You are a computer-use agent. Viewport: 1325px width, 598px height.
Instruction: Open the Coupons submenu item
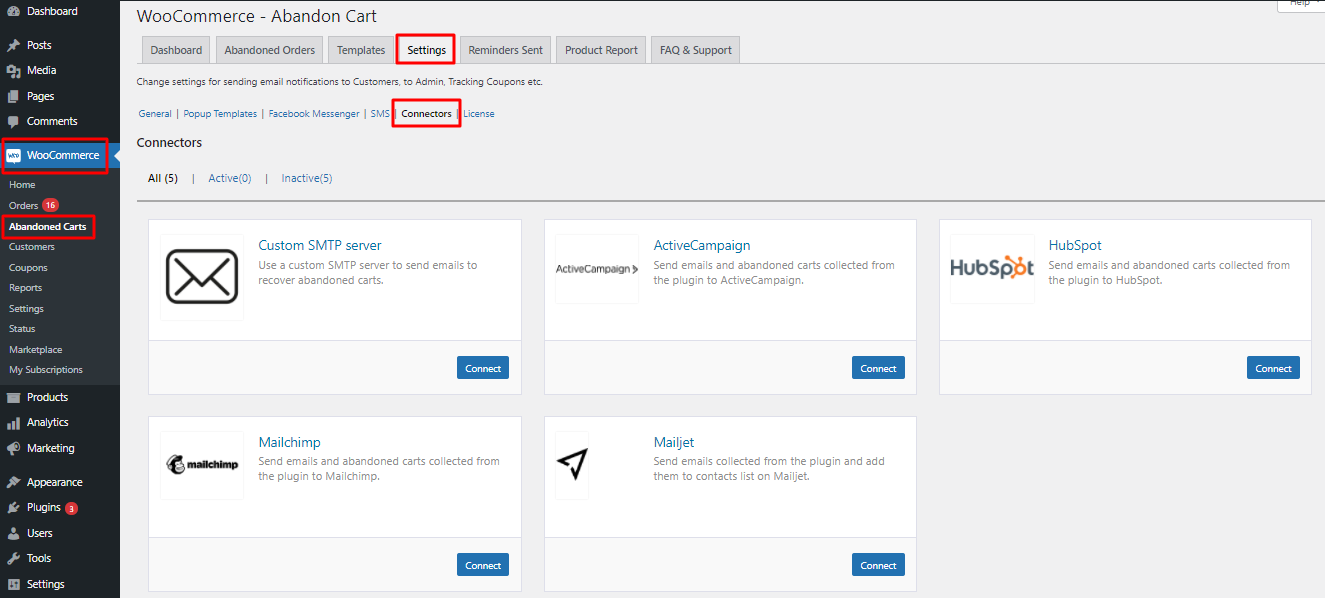(28, 268)
